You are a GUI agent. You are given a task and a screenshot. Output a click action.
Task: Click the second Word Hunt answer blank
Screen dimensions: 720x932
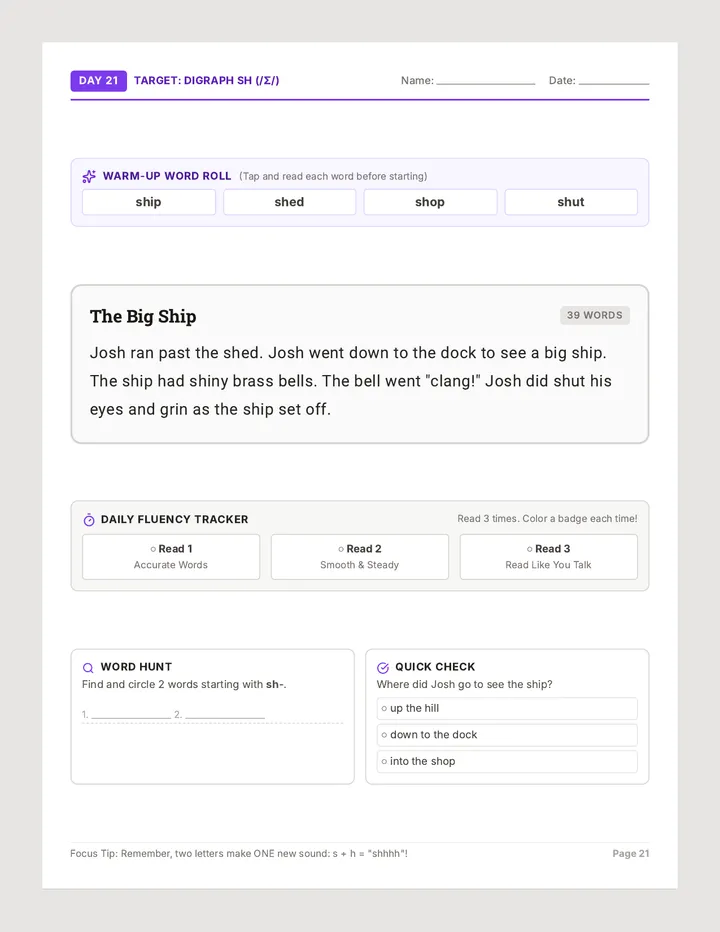[x=225, y=715]
